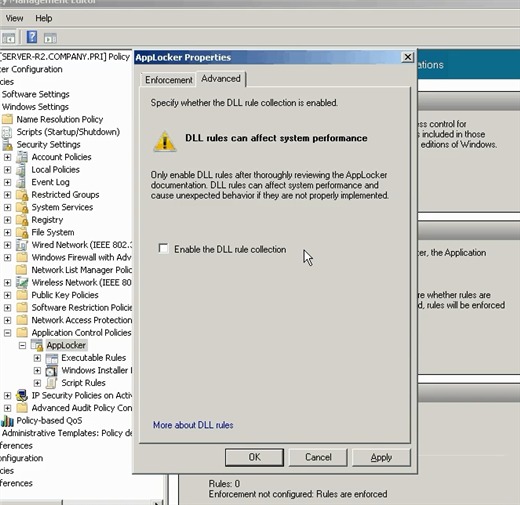Click the Executable Rules icon

pyautogui.click(x=52, y=358)
